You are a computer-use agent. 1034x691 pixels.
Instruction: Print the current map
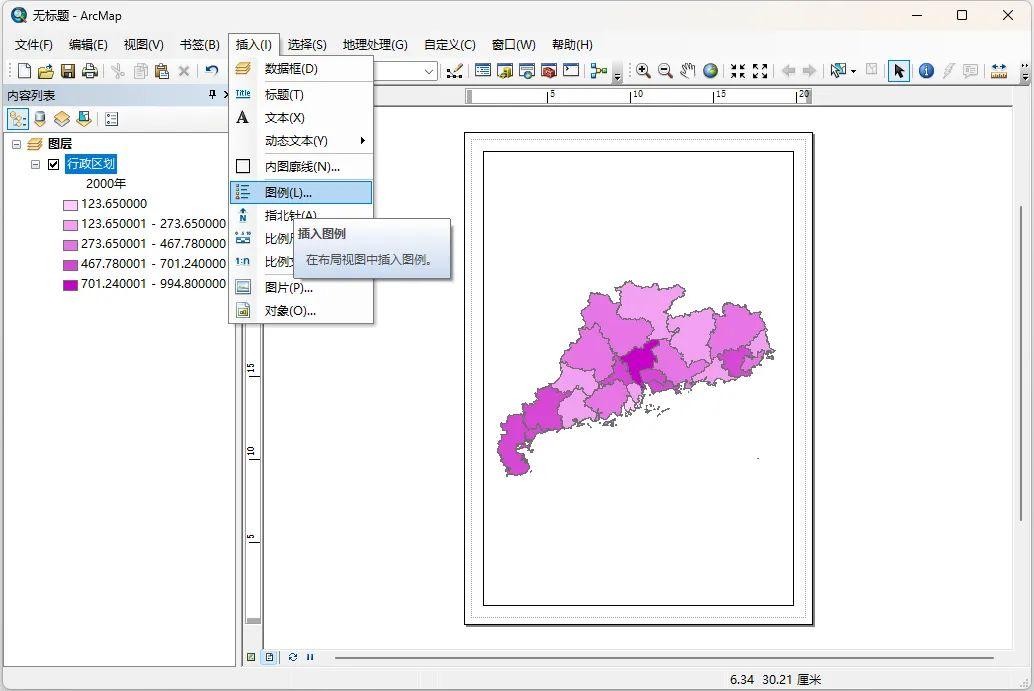(x=90, y=71)
